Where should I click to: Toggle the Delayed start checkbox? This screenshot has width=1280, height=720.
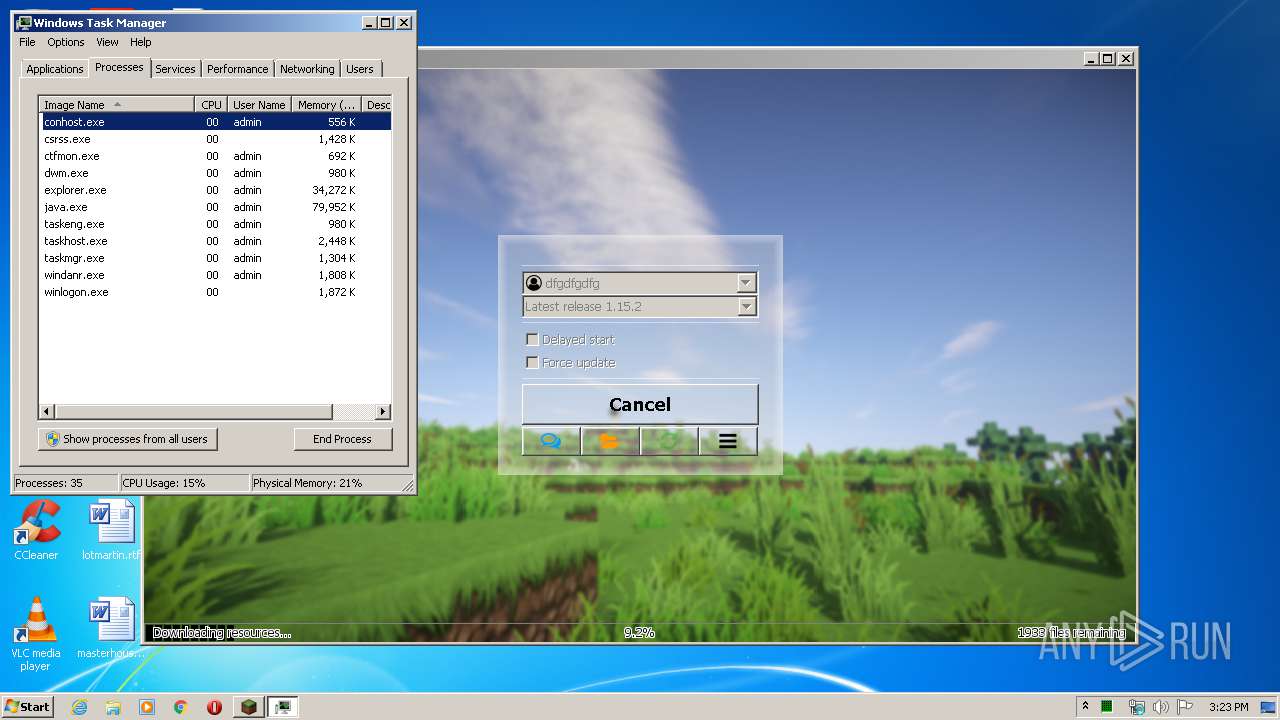tap(532, 340)
